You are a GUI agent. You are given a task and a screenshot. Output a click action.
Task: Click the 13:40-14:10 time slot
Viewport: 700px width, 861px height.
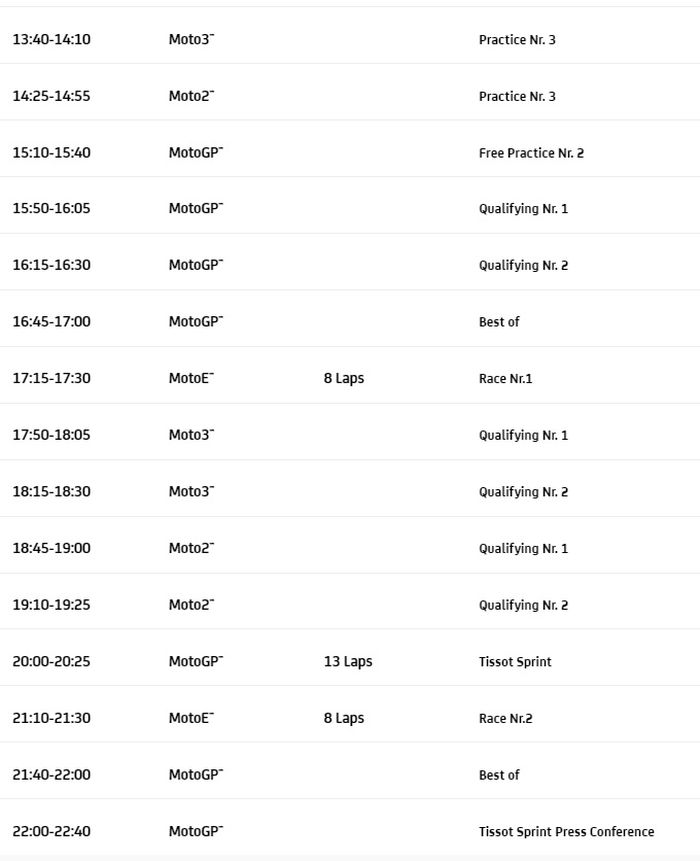tap(51, 40)
